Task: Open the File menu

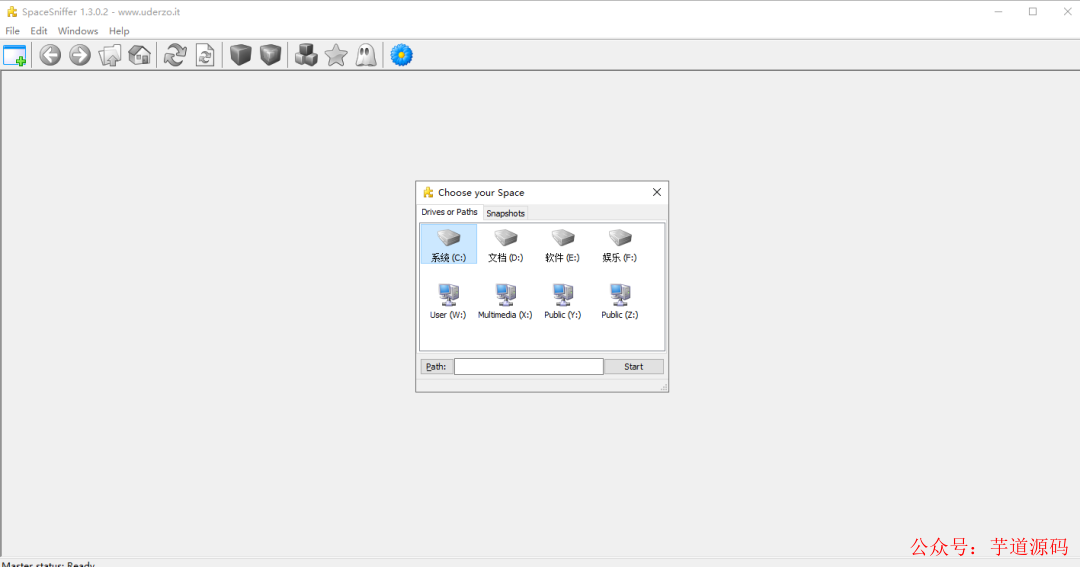Action: tap(12, 31)
